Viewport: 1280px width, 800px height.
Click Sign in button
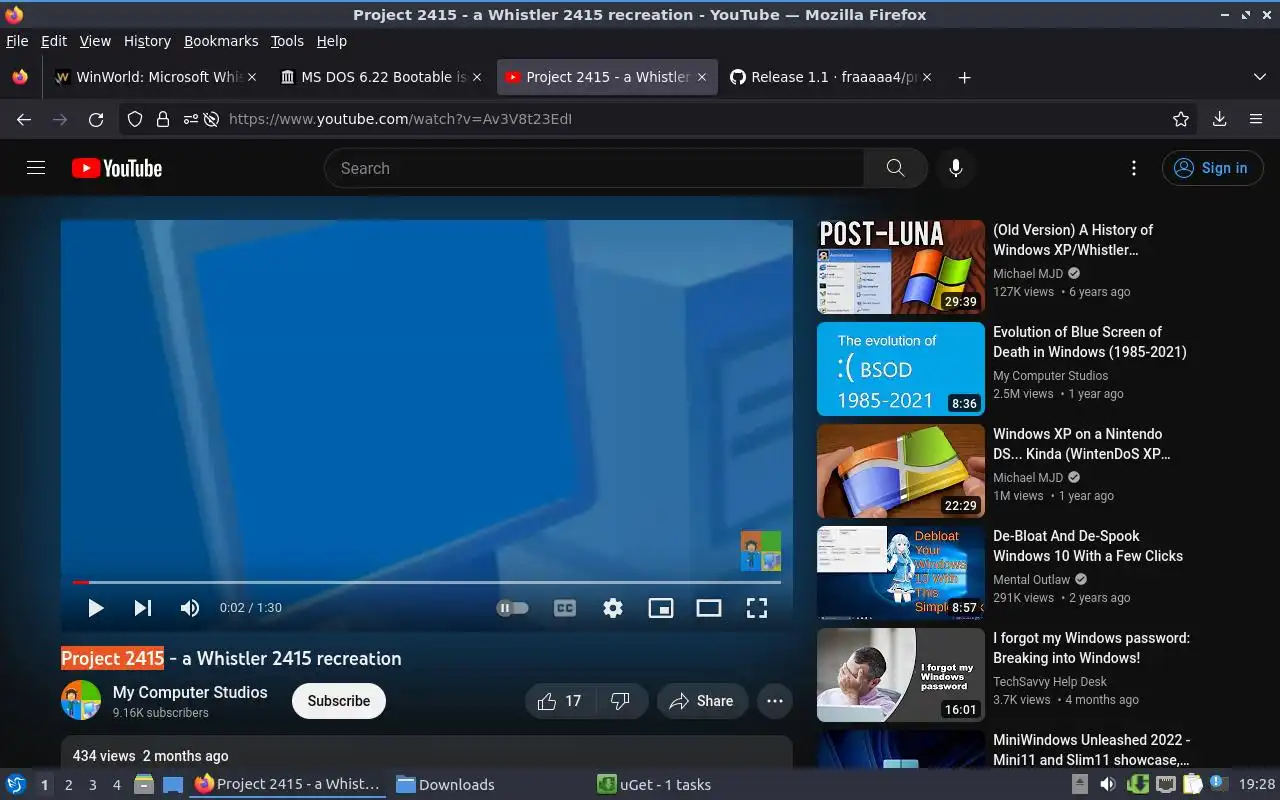click(x=1213, y=168)
